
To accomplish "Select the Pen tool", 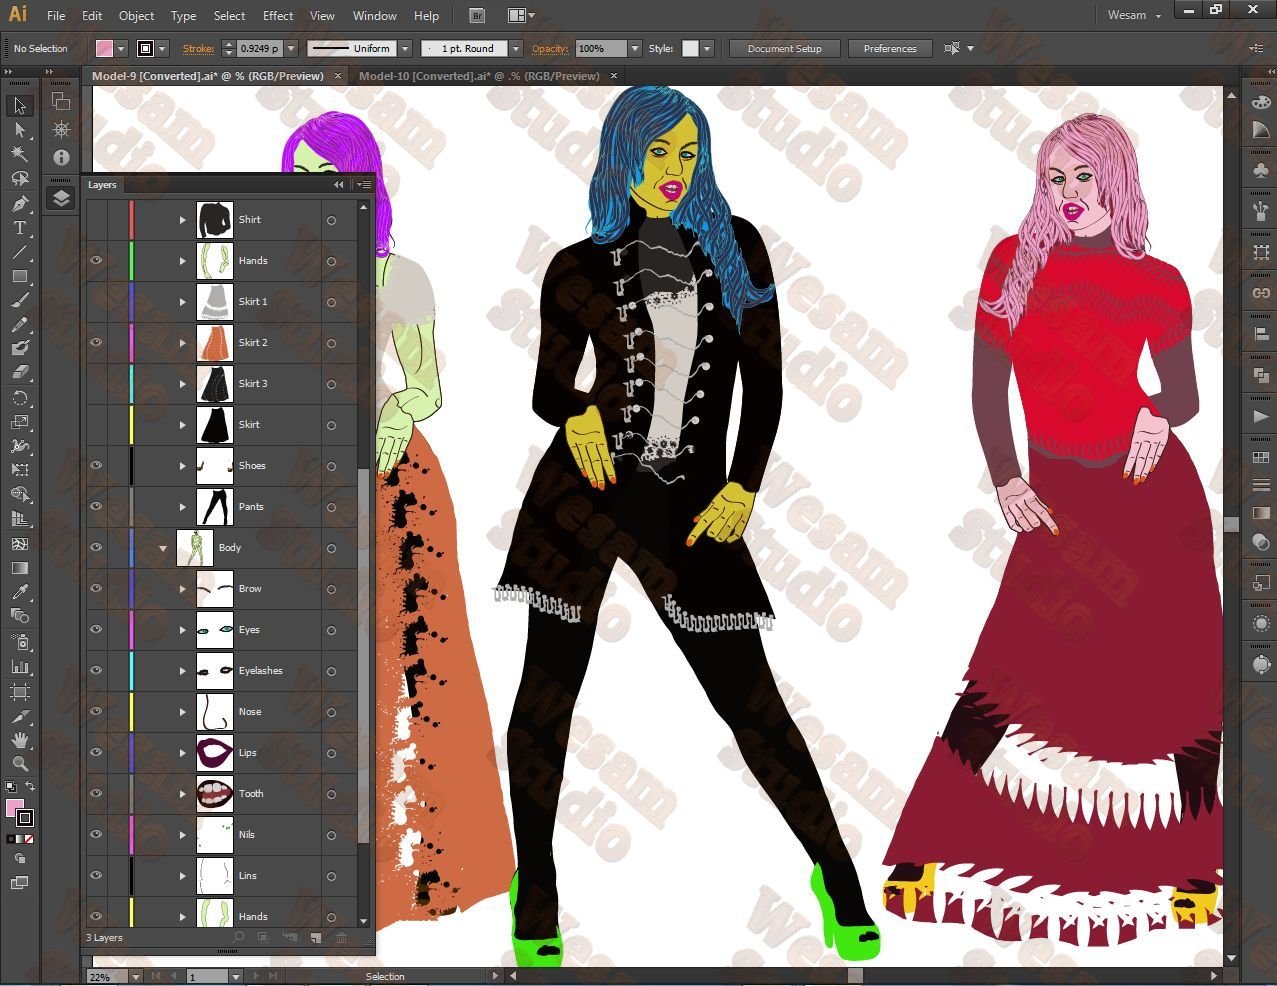I will tap(20, 204).
